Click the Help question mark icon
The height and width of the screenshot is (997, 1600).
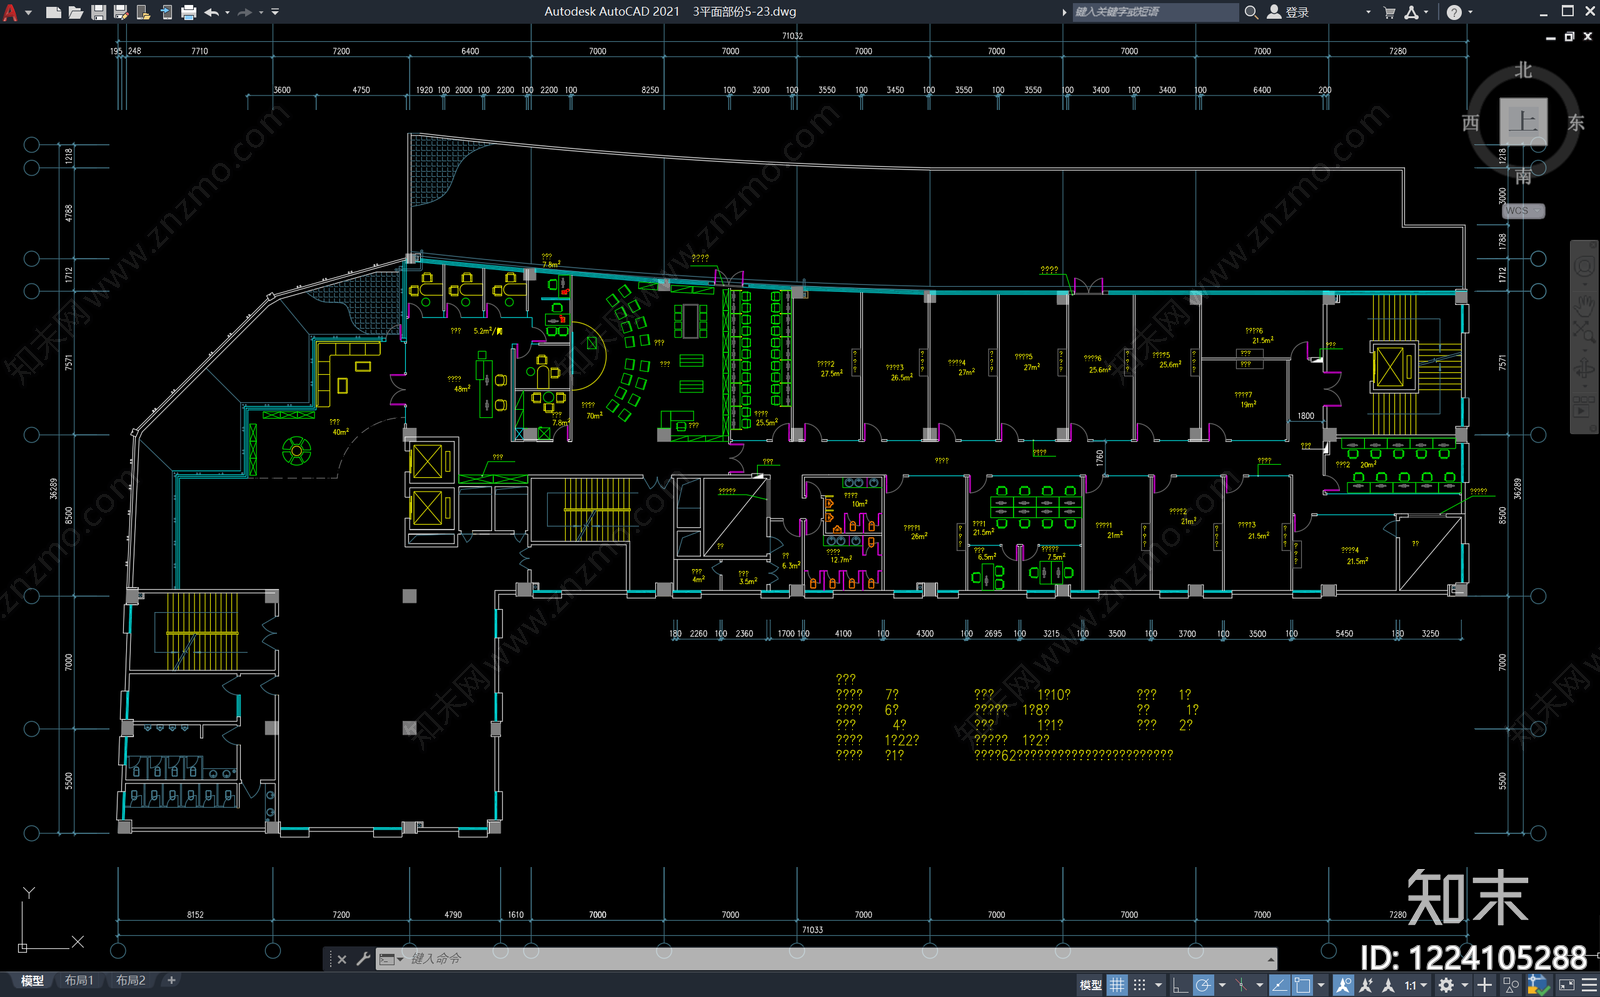point(1454,12)
